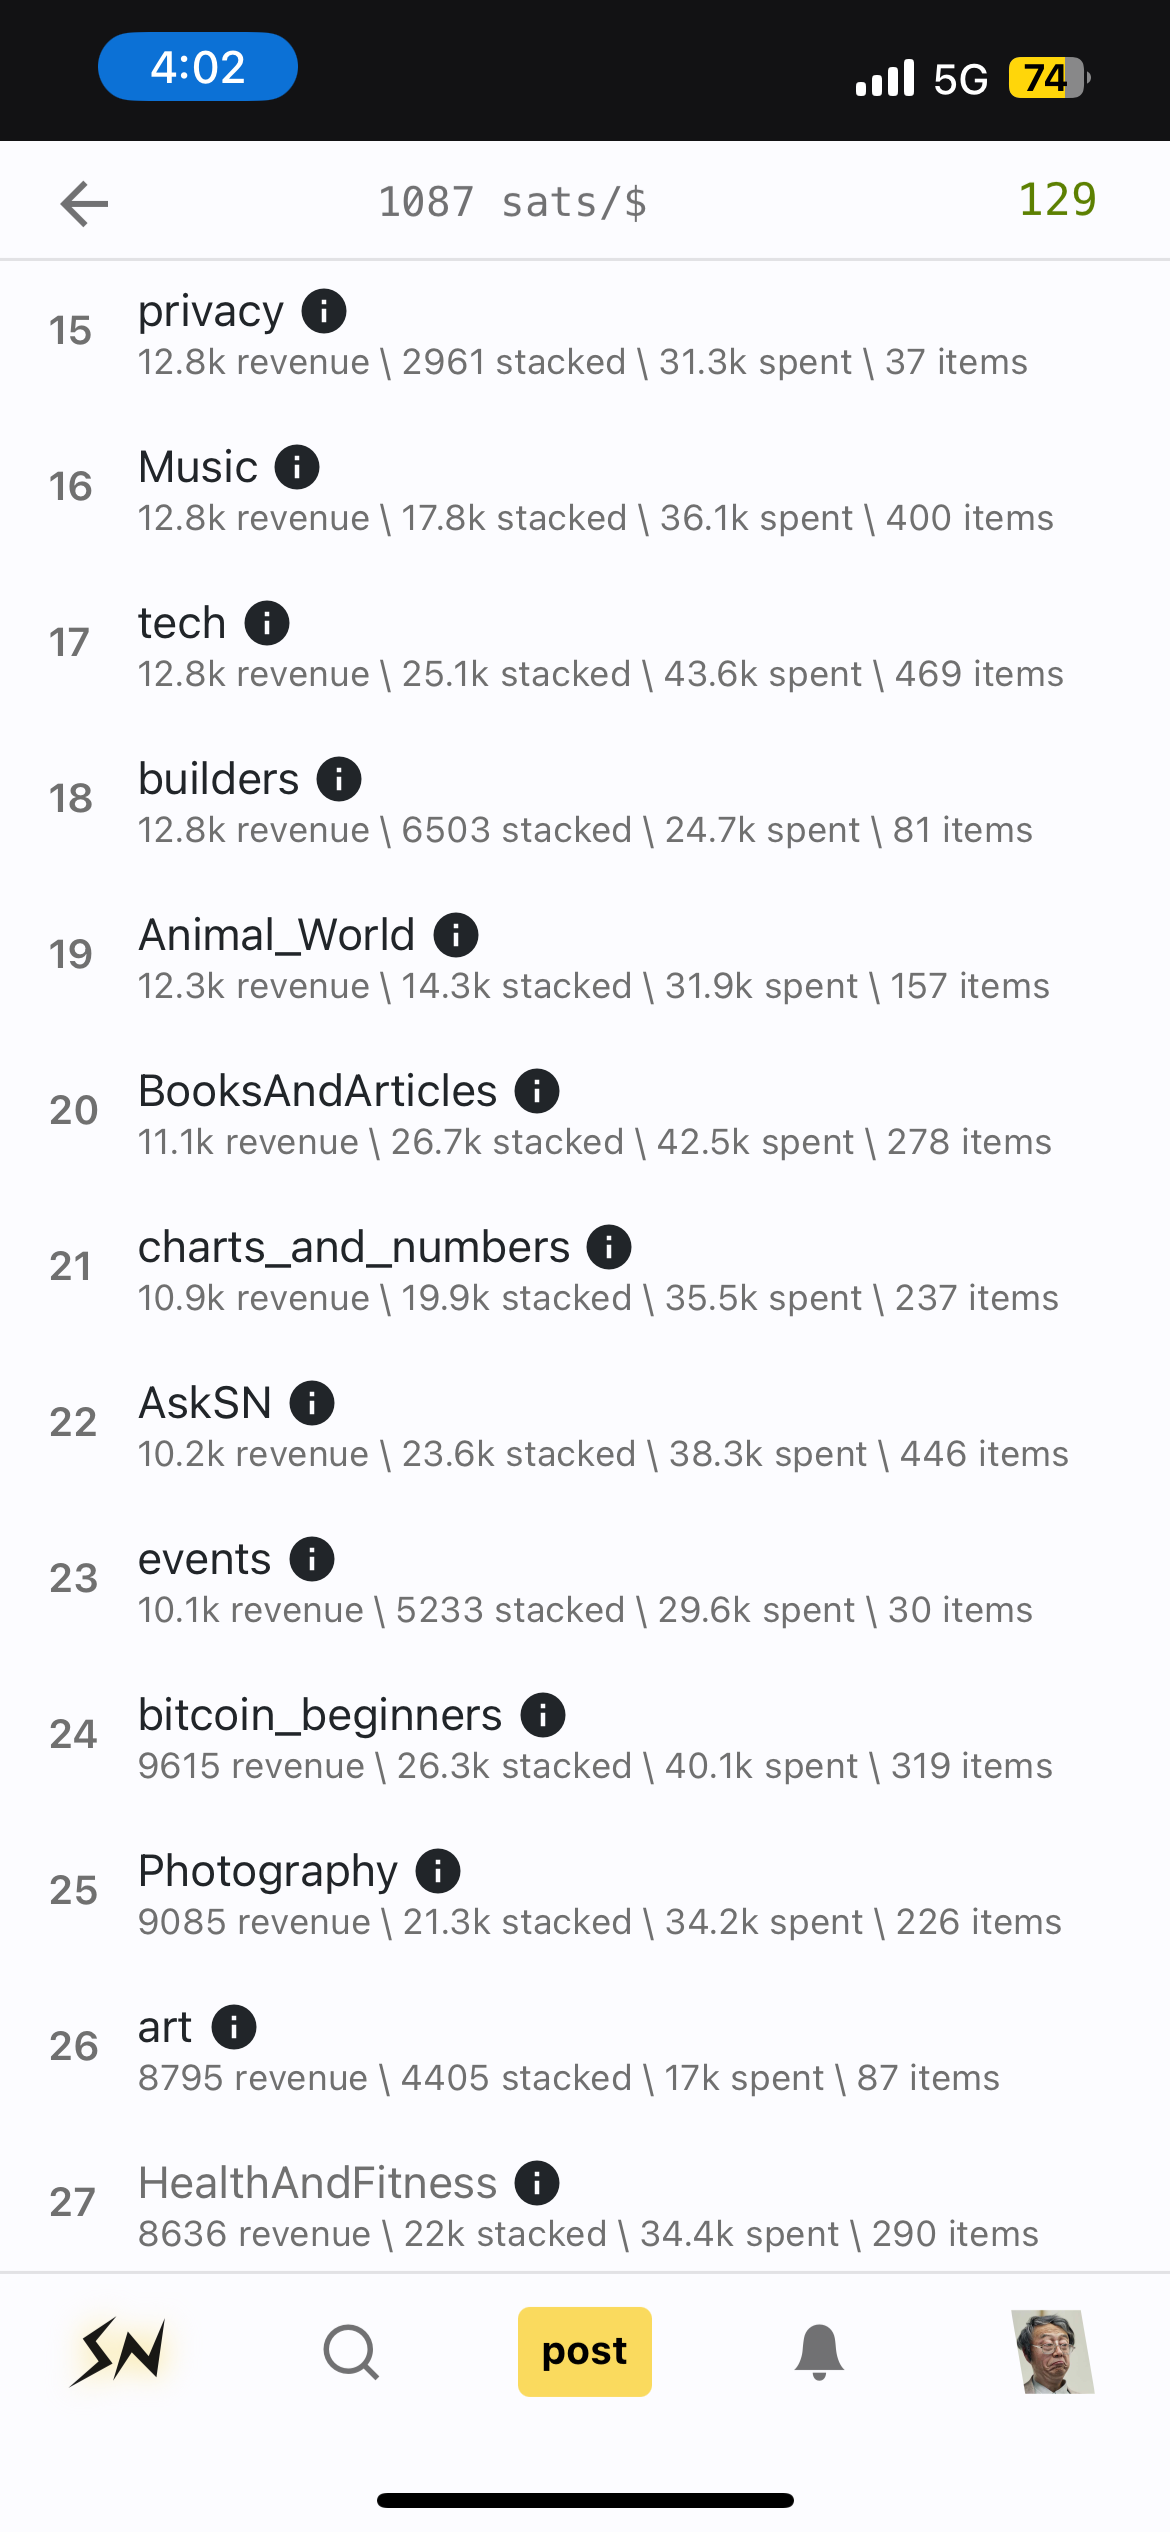Show info for privacy territory

(x=324, y=311)
